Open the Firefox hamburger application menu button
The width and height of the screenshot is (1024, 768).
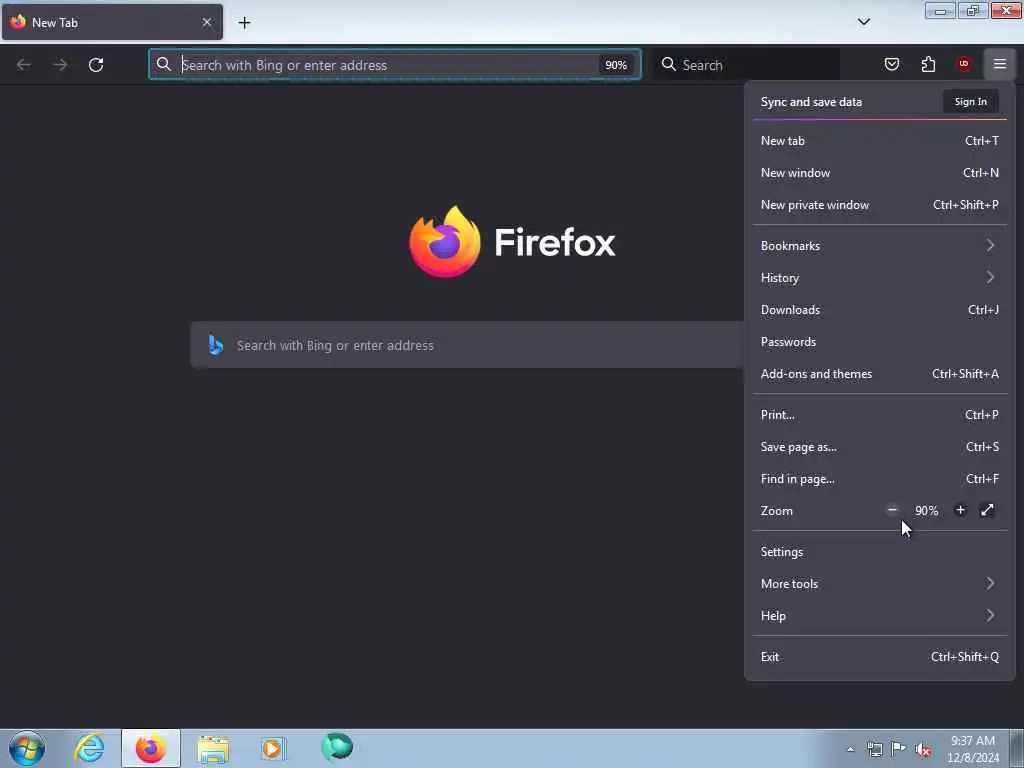click(999, 64)
